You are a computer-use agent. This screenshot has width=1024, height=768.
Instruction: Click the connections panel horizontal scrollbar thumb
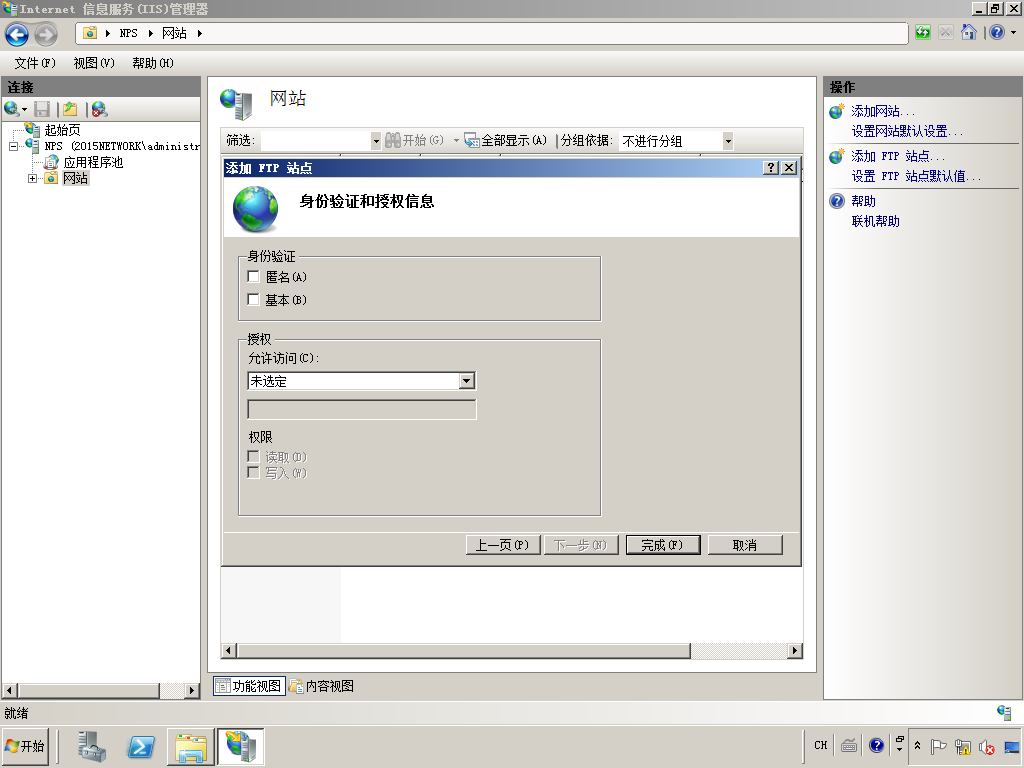click(x=88, y=690)
